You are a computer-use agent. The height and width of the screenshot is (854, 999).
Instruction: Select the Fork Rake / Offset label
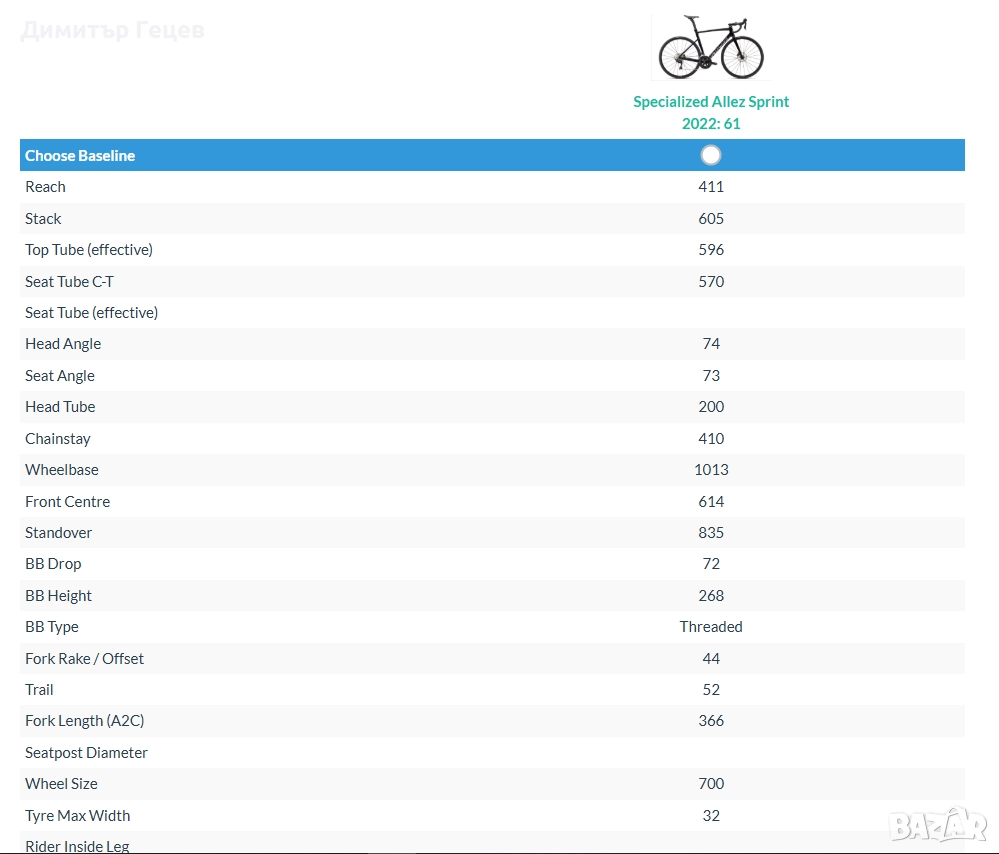coord(84,658)
